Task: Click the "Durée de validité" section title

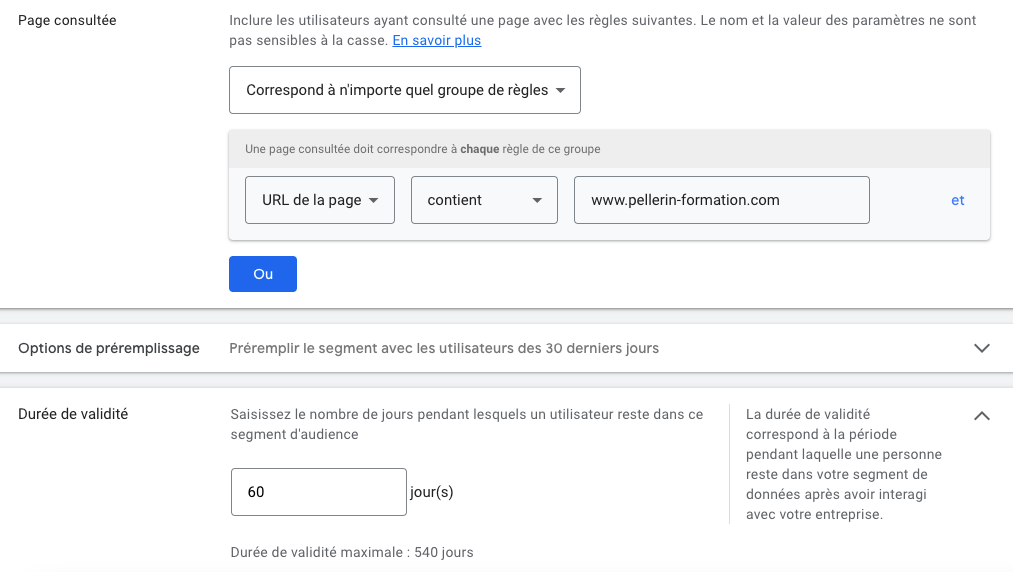Action: [x=73, y=414]
